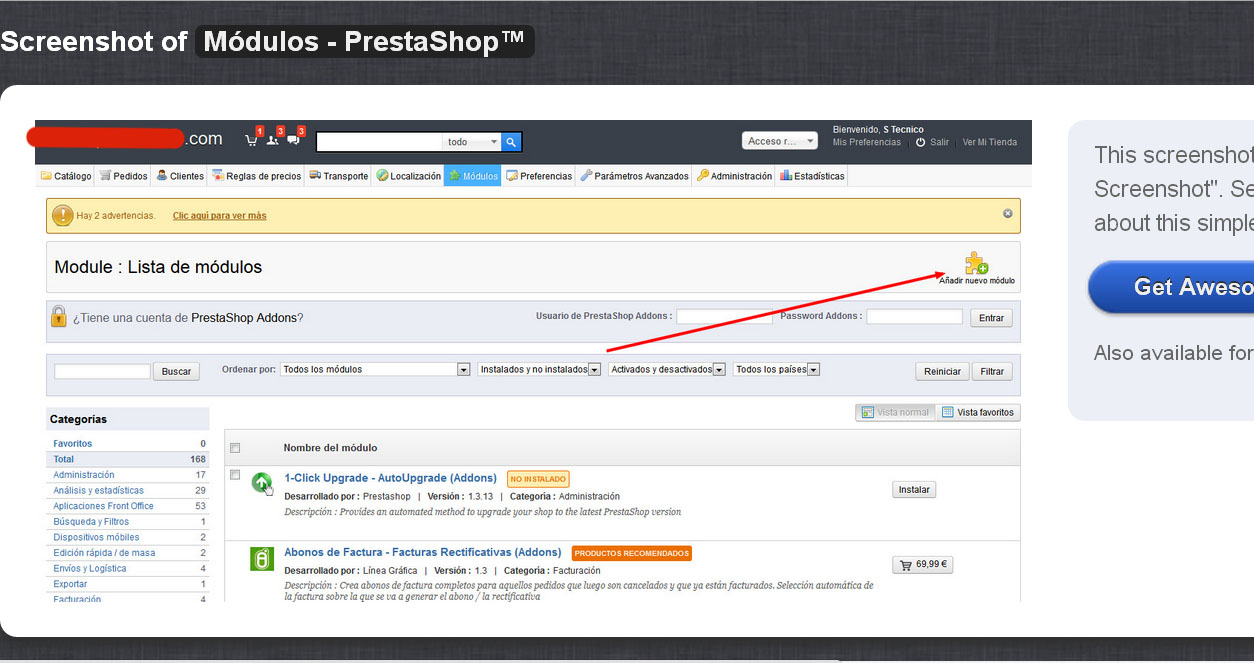Tick the 1-Click Upgrade module checkbox
Screen dimensions: 1254x663
click(235, 475)
